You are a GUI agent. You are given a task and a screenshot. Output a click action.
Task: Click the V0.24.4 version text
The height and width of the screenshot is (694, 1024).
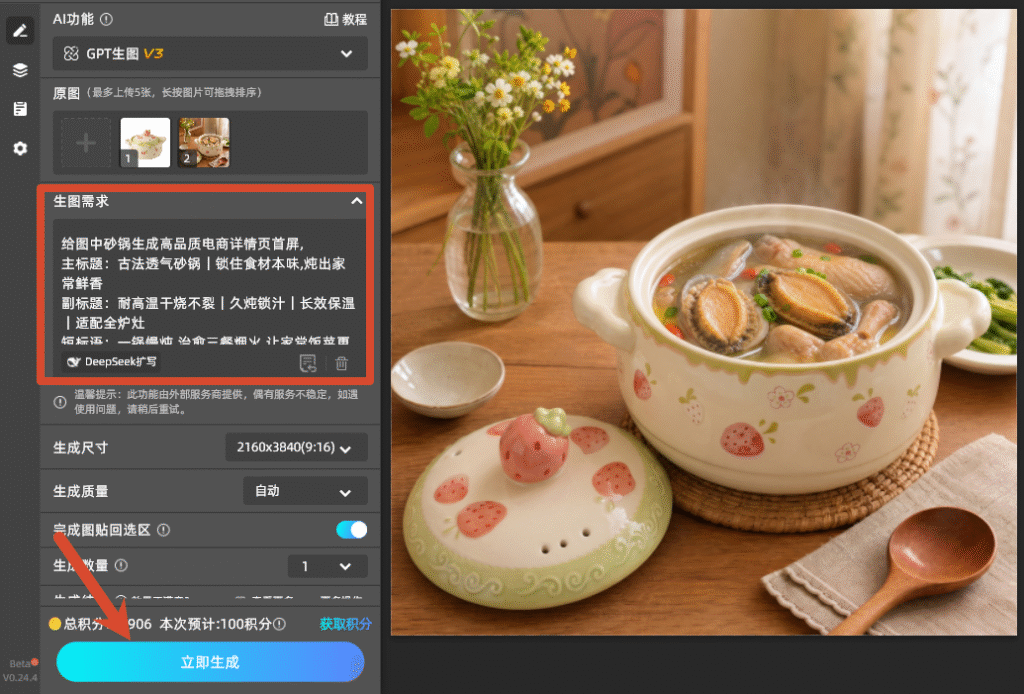20,678
